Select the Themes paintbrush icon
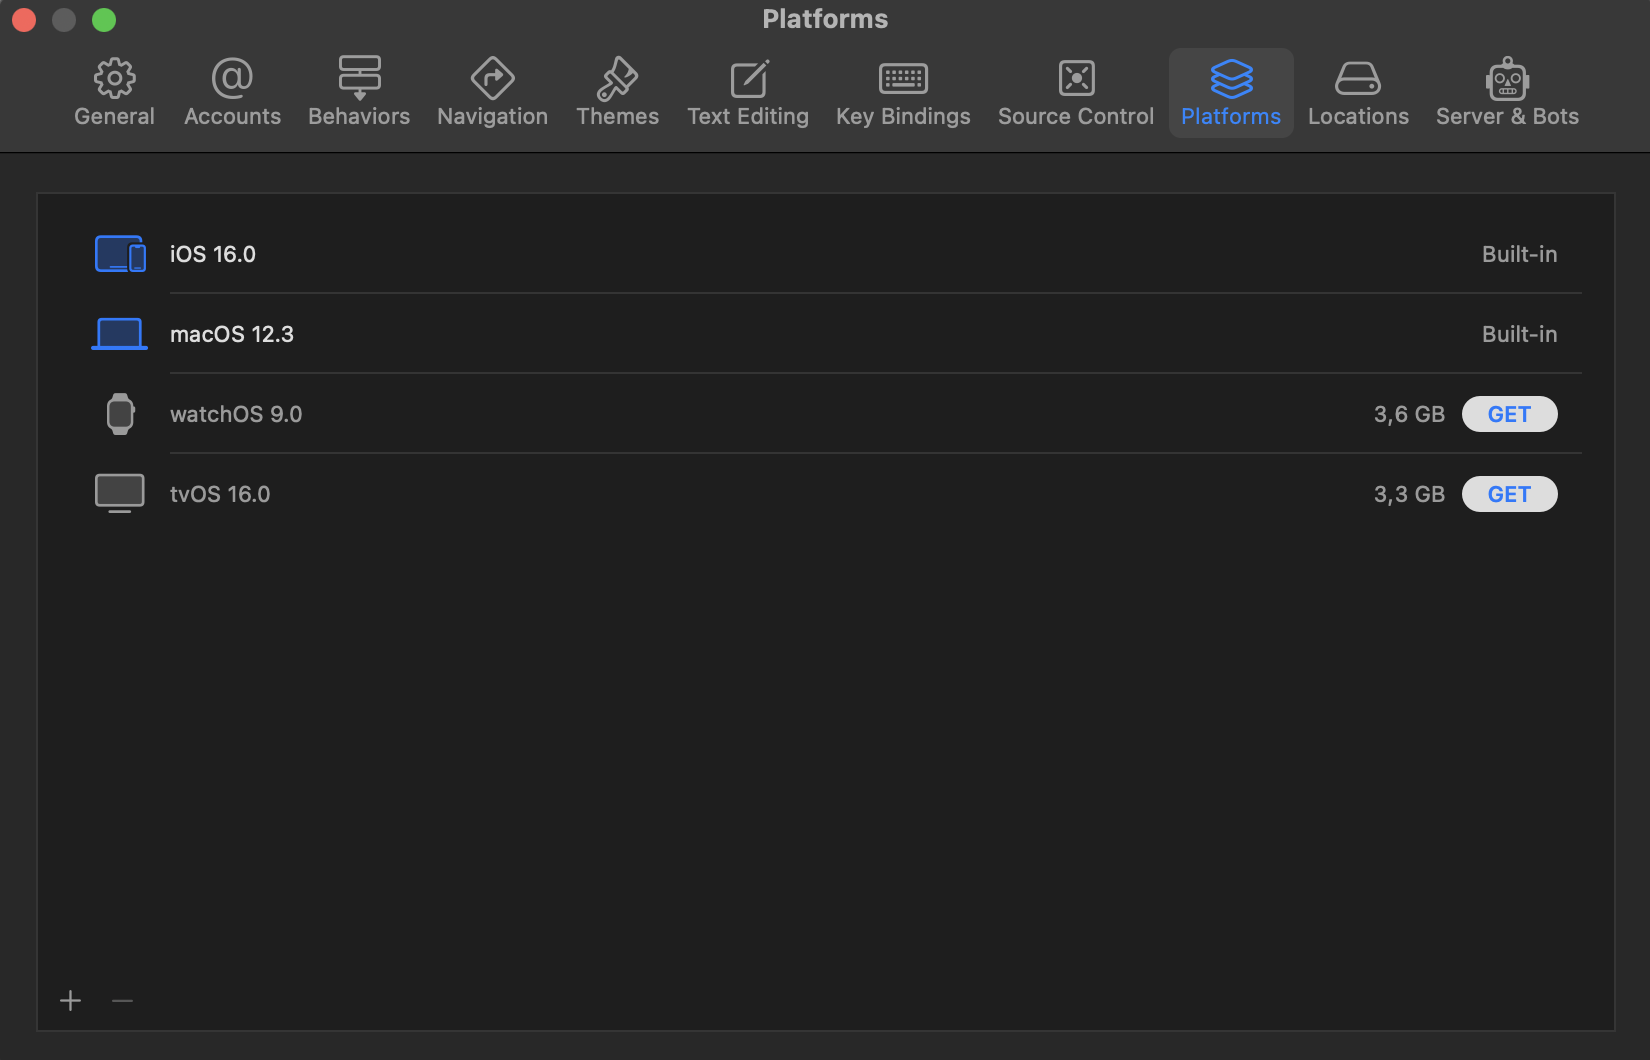The height and width of the screenshot is (1060, 1650). coord(617,78)
